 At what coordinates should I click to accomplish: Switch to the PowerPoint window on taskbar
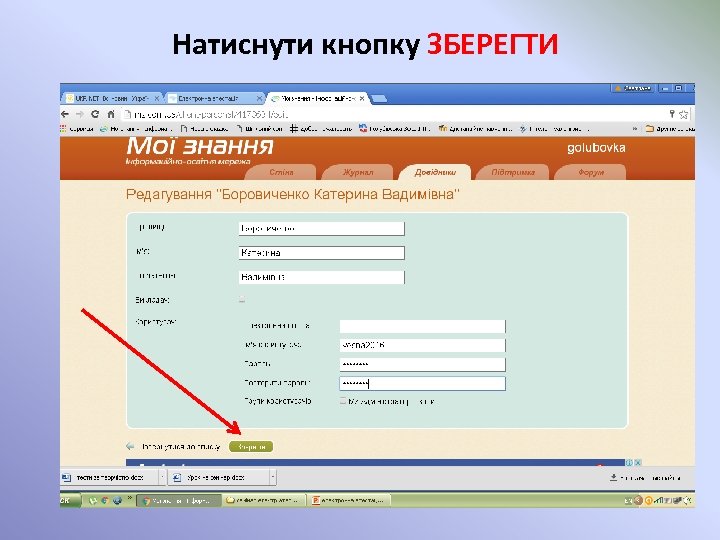[350, 501]
